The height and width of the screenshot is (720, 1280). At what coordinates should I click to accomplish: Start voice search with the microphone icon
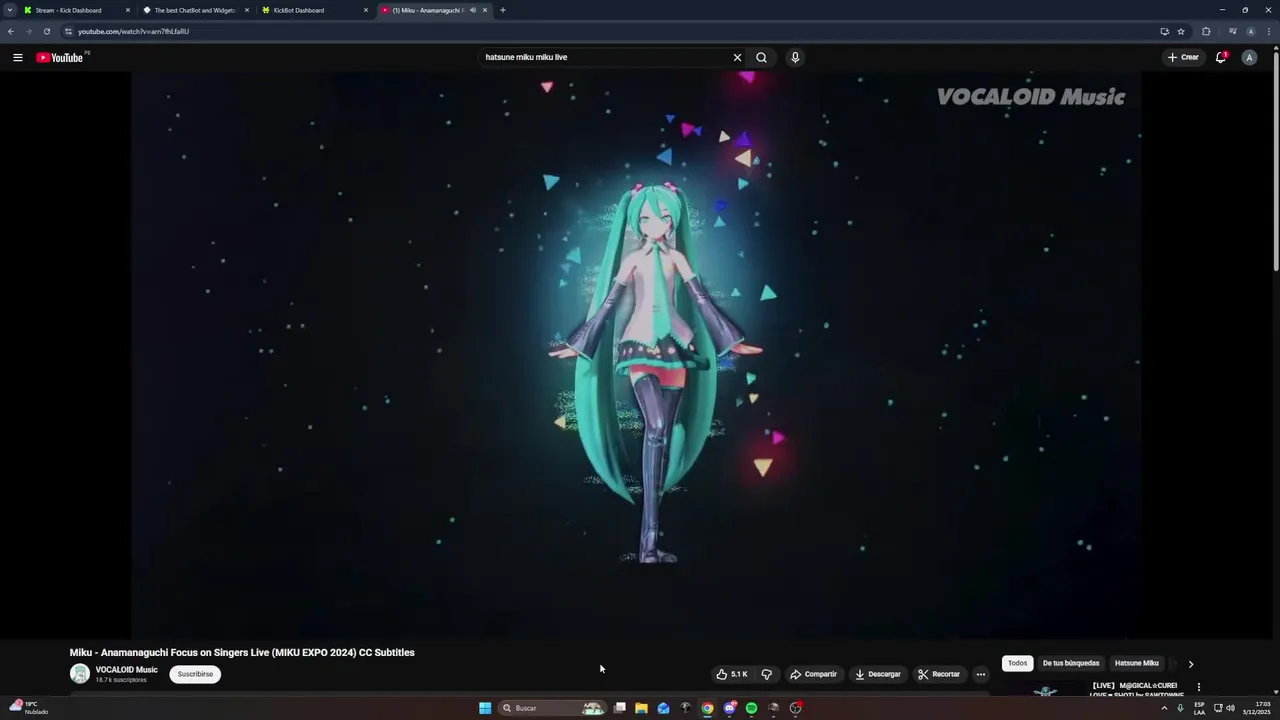[x=795, y=57]
